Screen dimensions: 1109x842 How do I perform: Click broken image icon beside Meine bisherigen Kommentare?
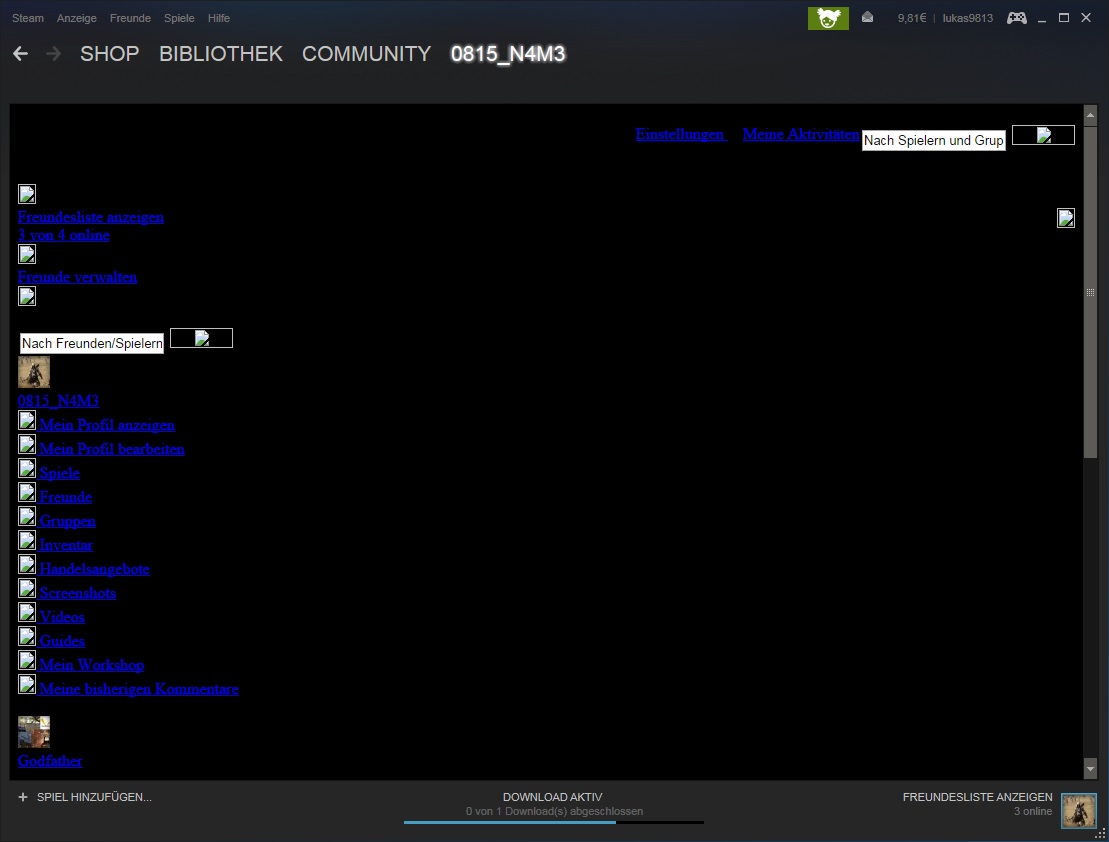pyautogui.click(x=27, y=686)
